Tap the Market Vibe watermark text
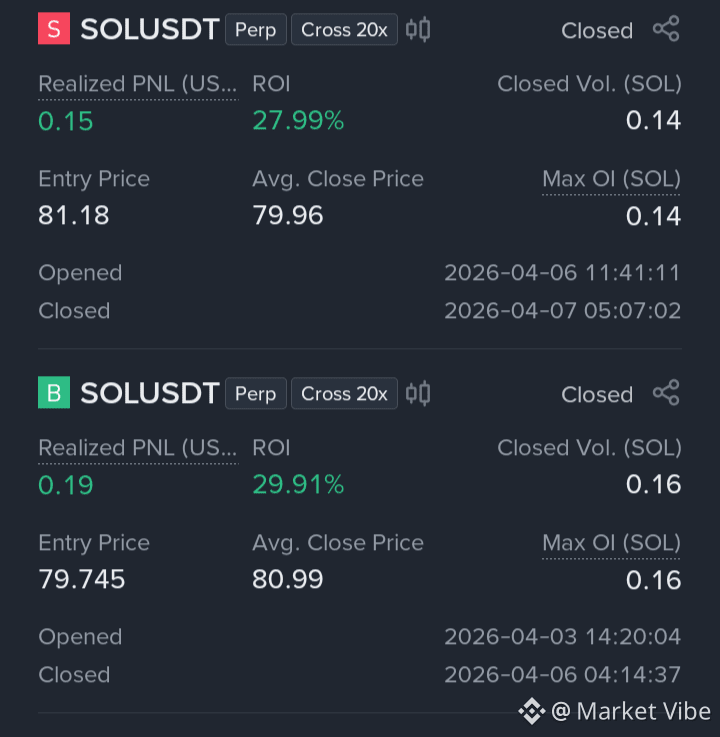 631,711
